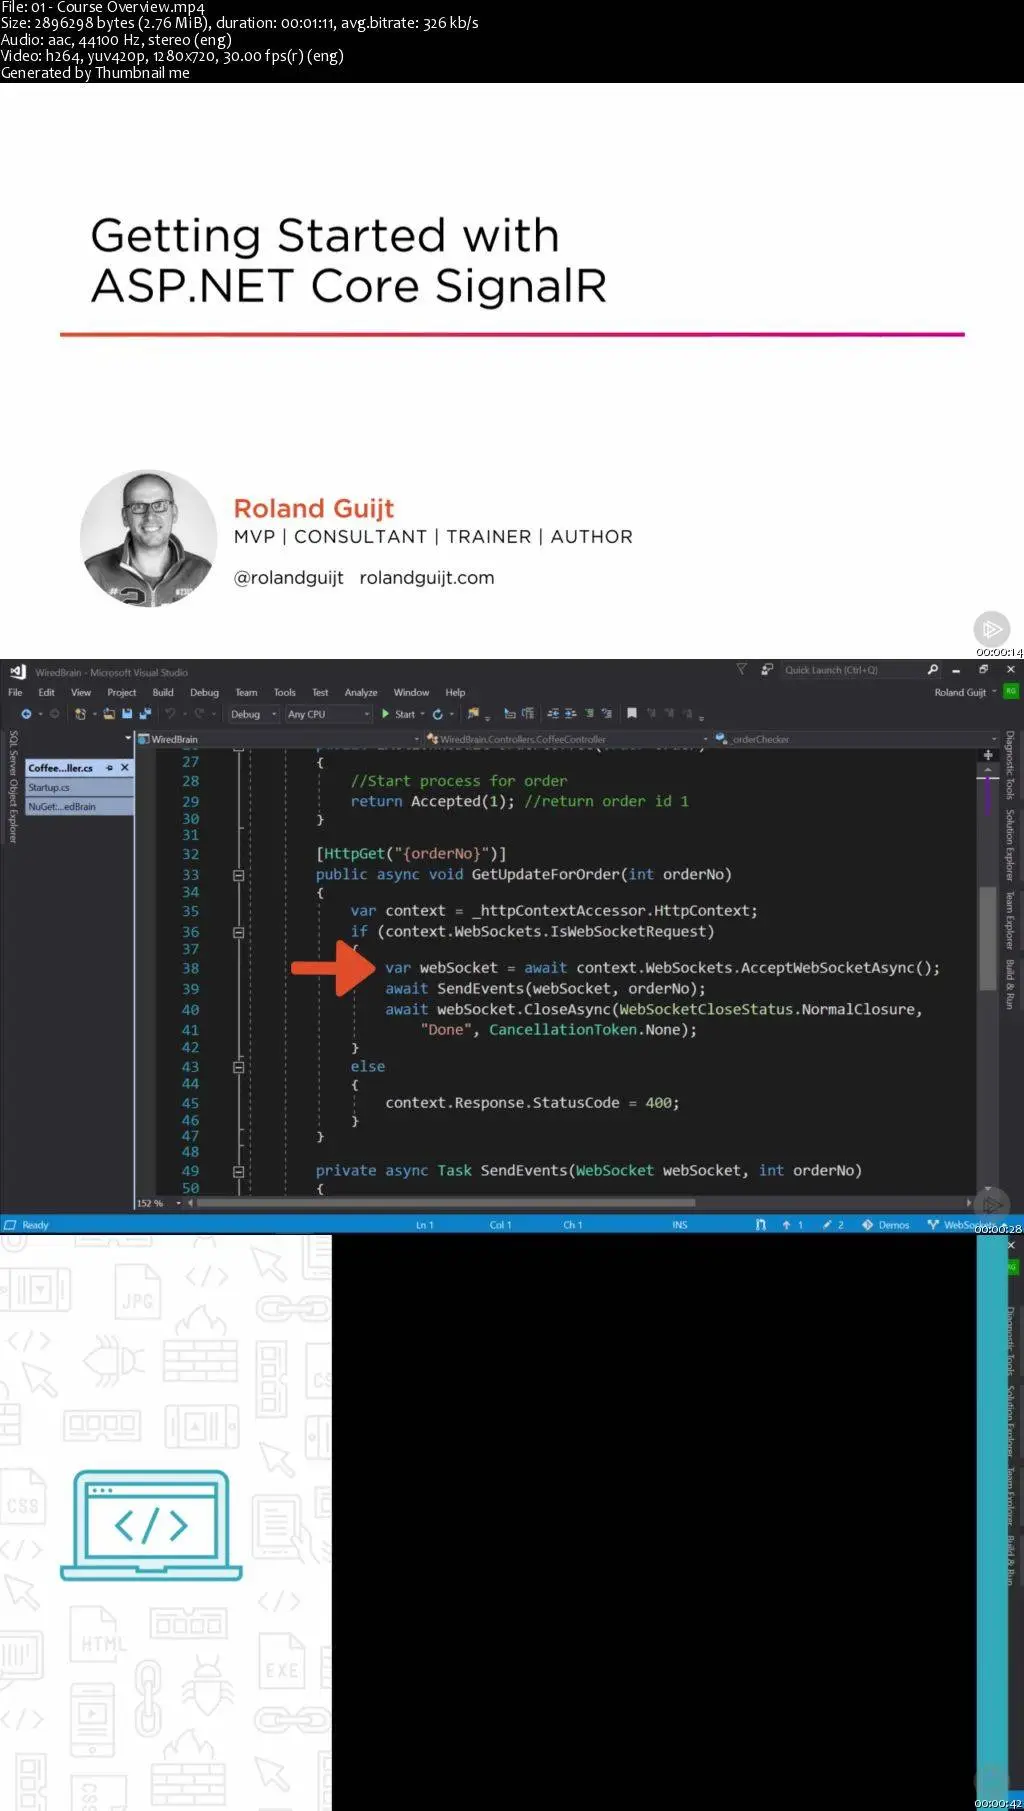The image size is (1024, 1811).
Task: Click the @rolandguijt handle on title slide
Action: click(x=288, y=577)
